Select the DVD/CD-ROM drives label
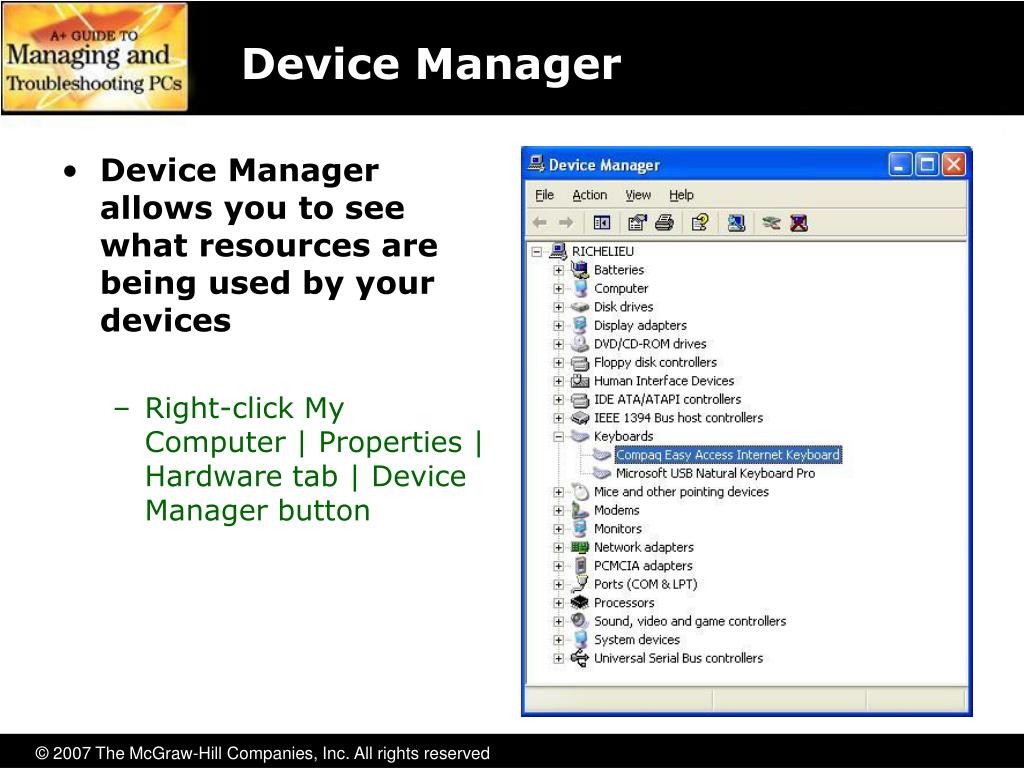The height and width of the screenshot is (768, 1024). [650, 344]
